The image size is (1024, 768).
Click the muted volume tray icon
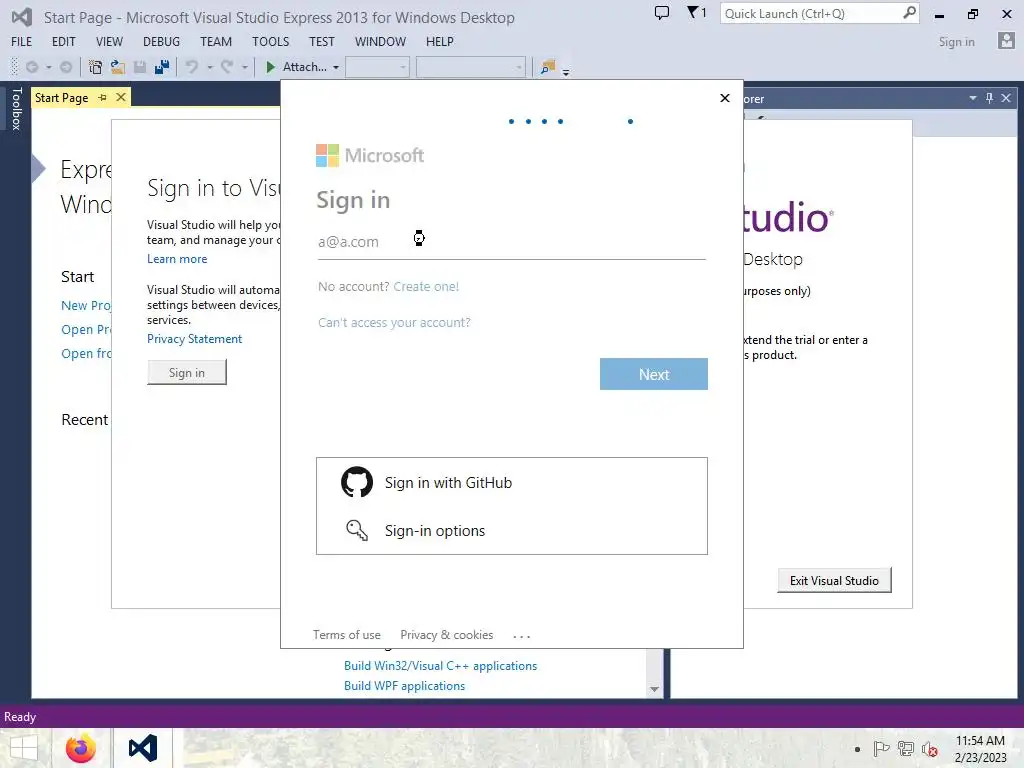coord(930,749)
